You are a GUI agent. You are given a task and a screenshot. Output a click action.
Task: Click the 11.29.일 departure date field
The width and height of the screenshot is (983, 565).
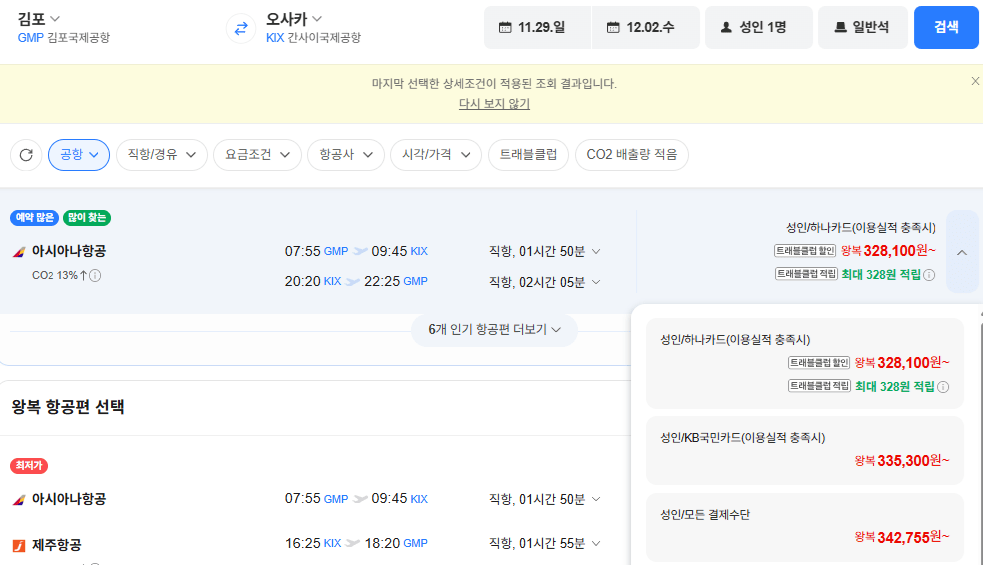pyautogui.click(x=537, y=28)
